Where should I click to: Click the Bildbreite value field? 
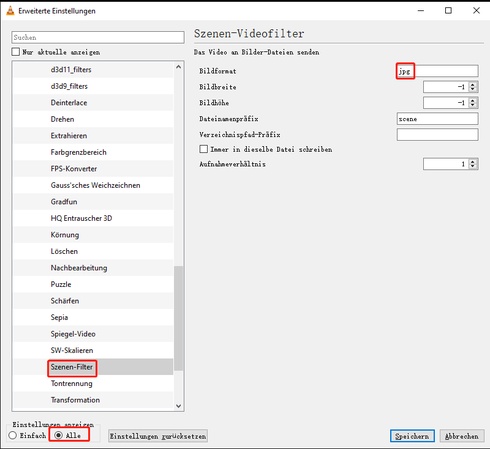click(446, 87)
